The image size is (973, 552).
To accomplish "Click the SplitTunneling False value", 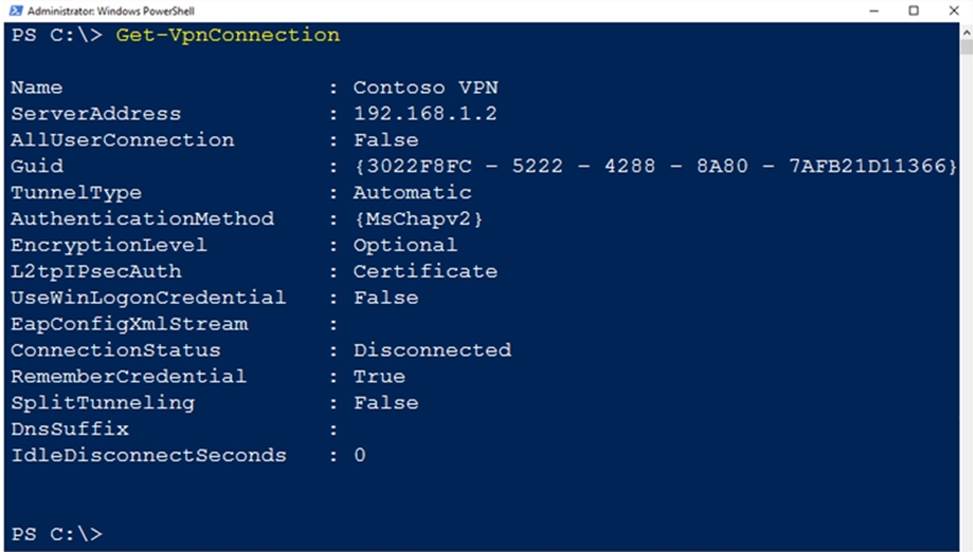I will 385,403.
